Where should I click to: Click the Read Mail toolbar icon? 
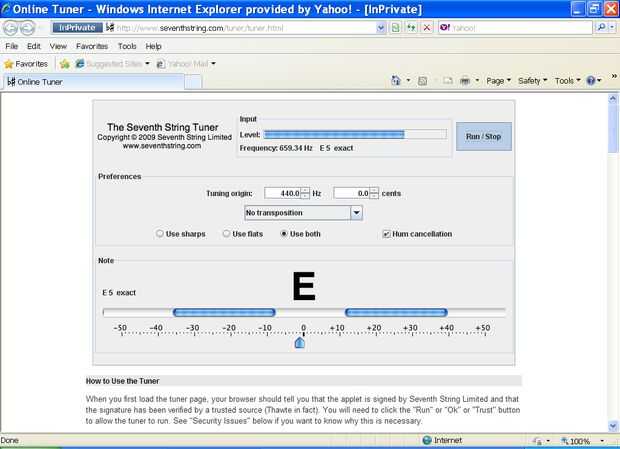(x=447, y=81)
